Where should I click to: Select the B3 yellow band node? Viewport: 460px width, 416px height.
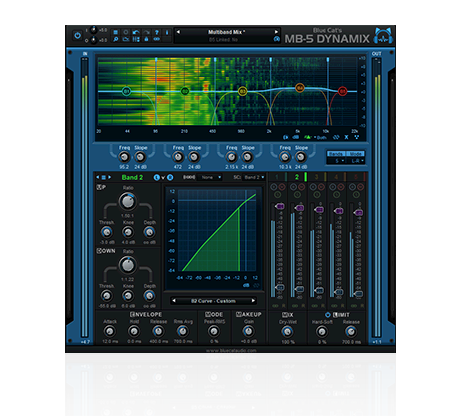pos(242,91)
